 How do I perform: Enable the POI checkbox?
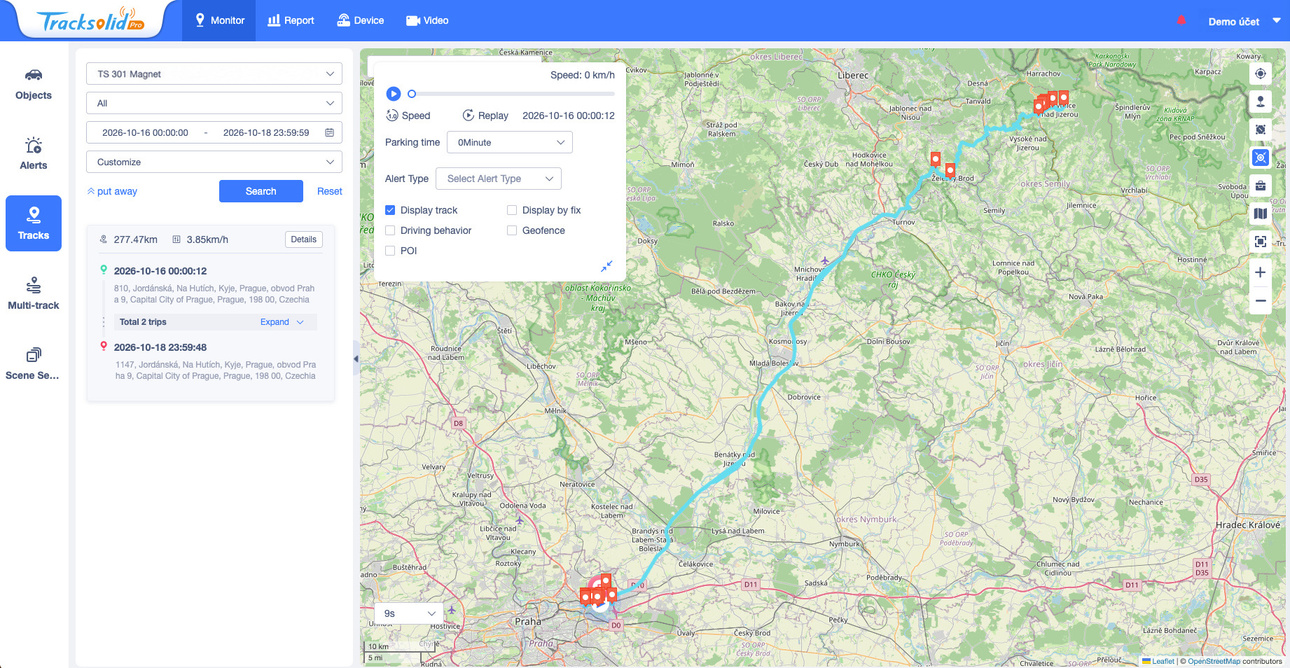click(x=390, y=250)
